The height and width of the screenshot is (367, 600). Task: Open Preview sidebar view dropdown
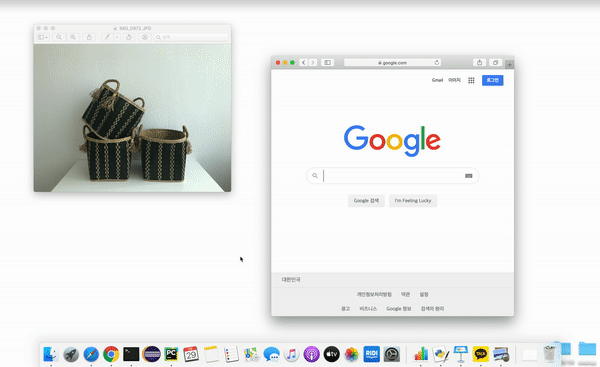point(42,37)
